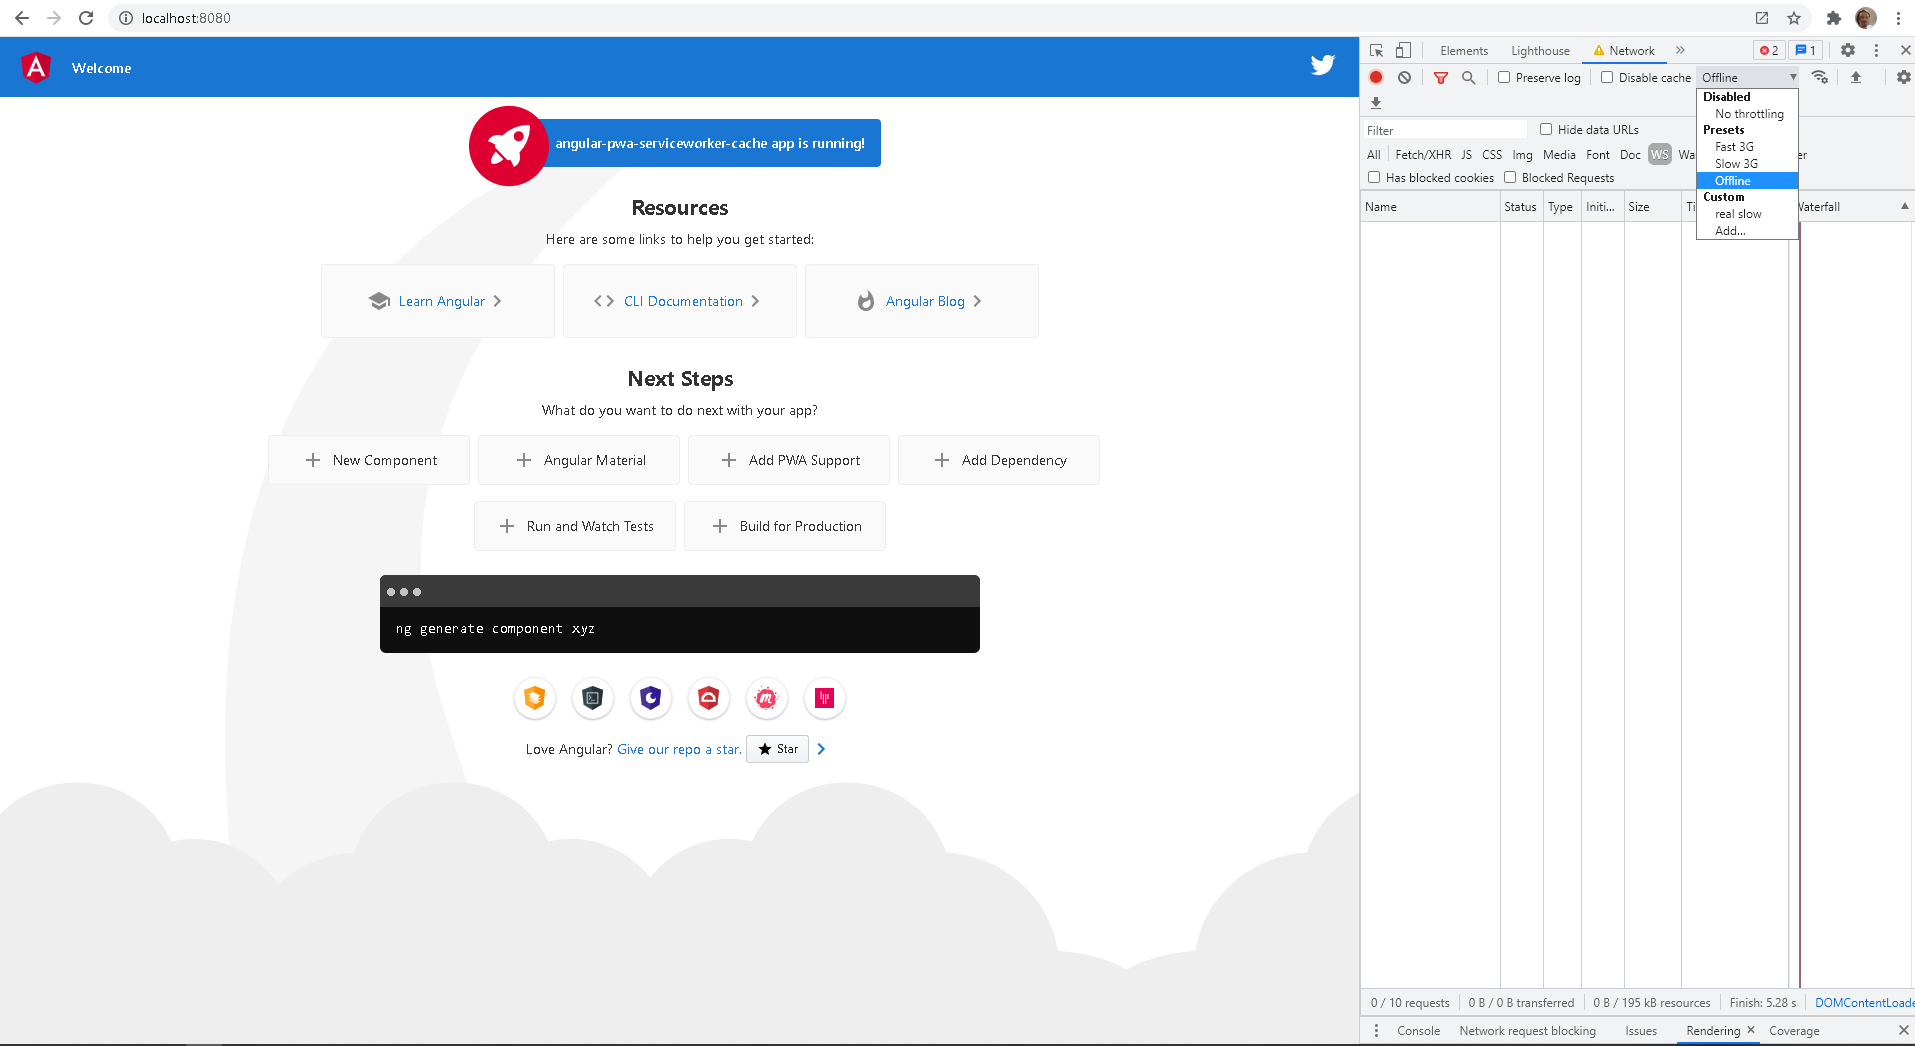
Task: Toggle the Fetch/XHR filter type
Action: pyautogui.click(x=1423, y=154)
